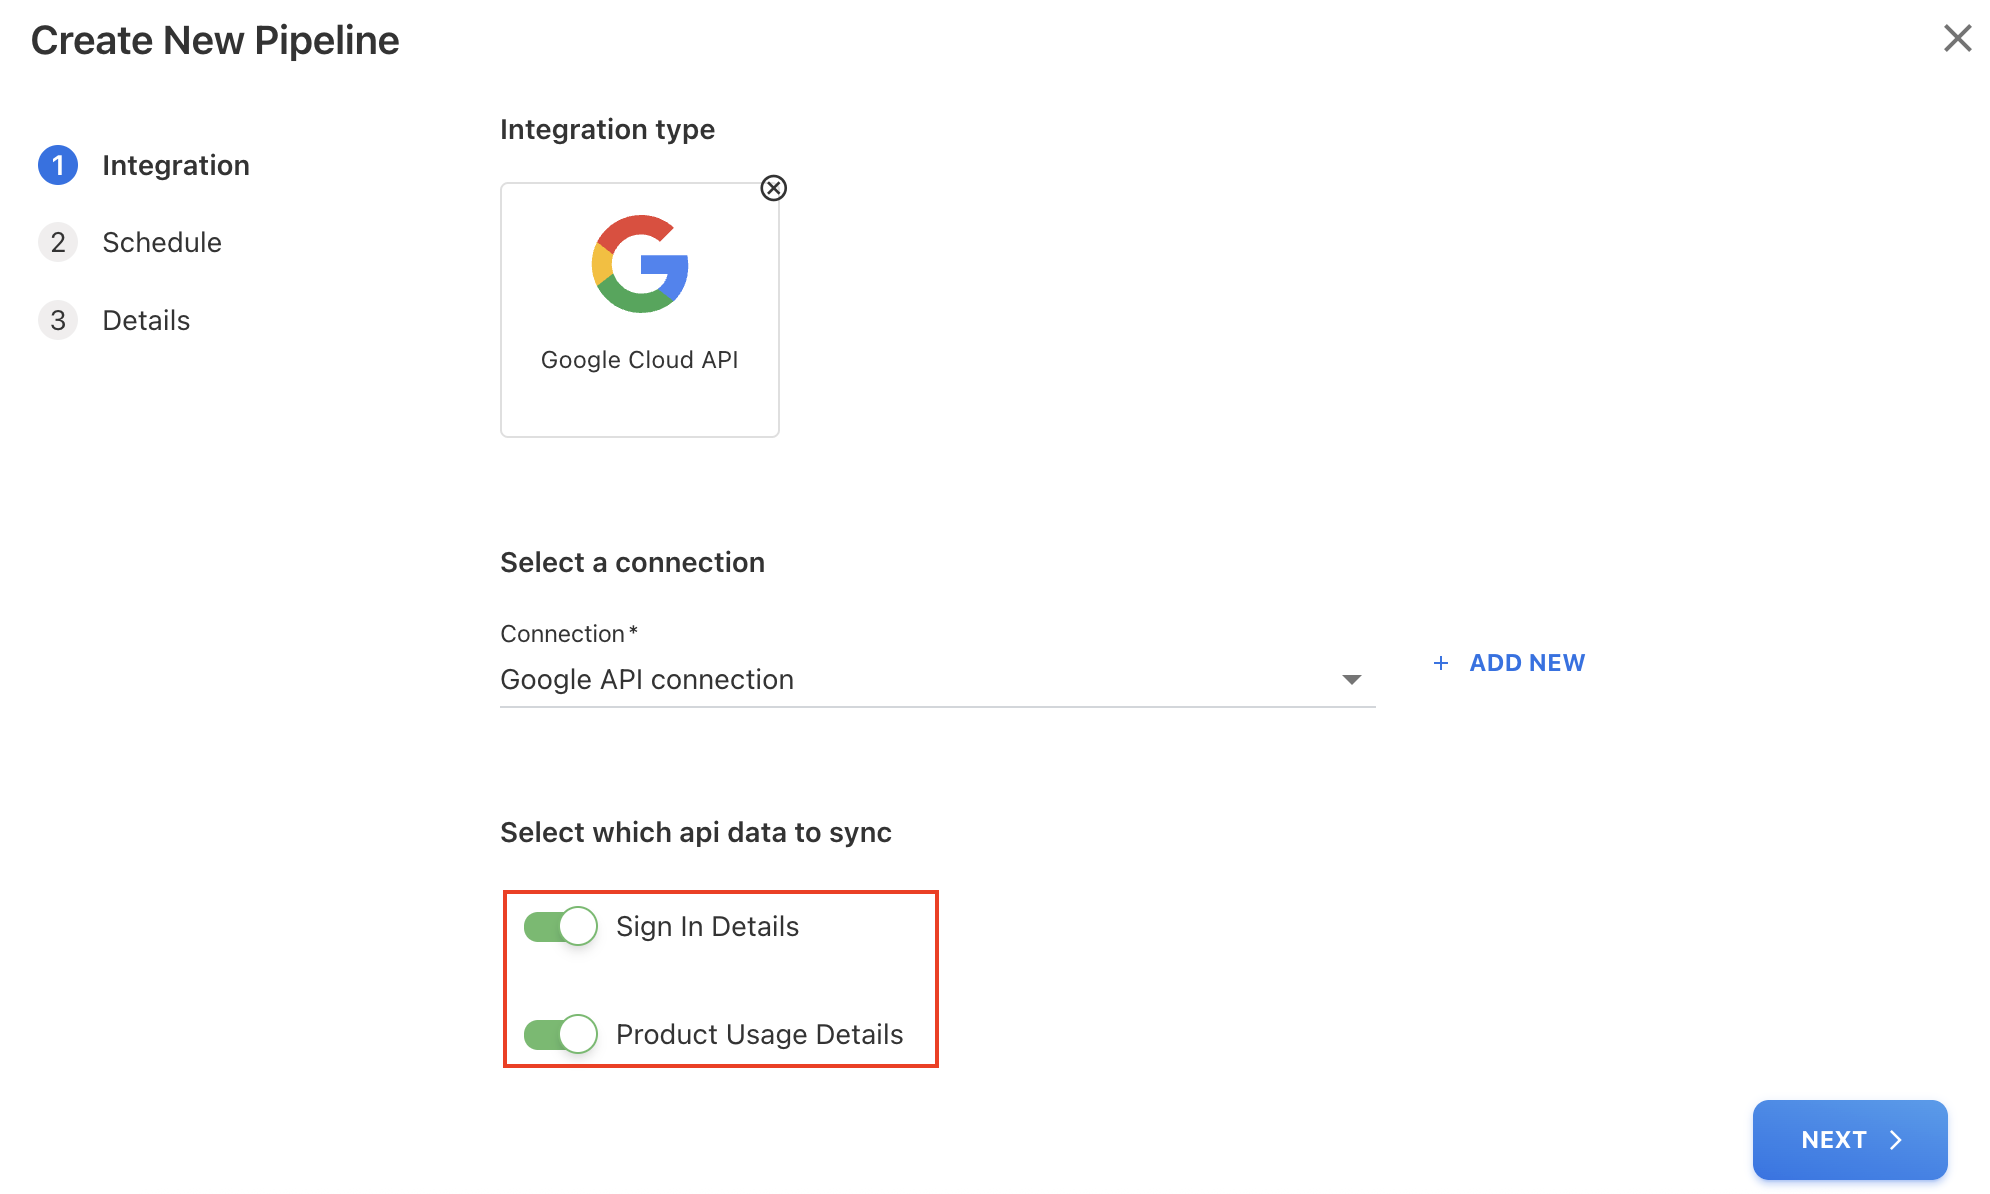1990x1194 pixels.
Task: Click step 1 circle icon
Action: tap(58, 165)
